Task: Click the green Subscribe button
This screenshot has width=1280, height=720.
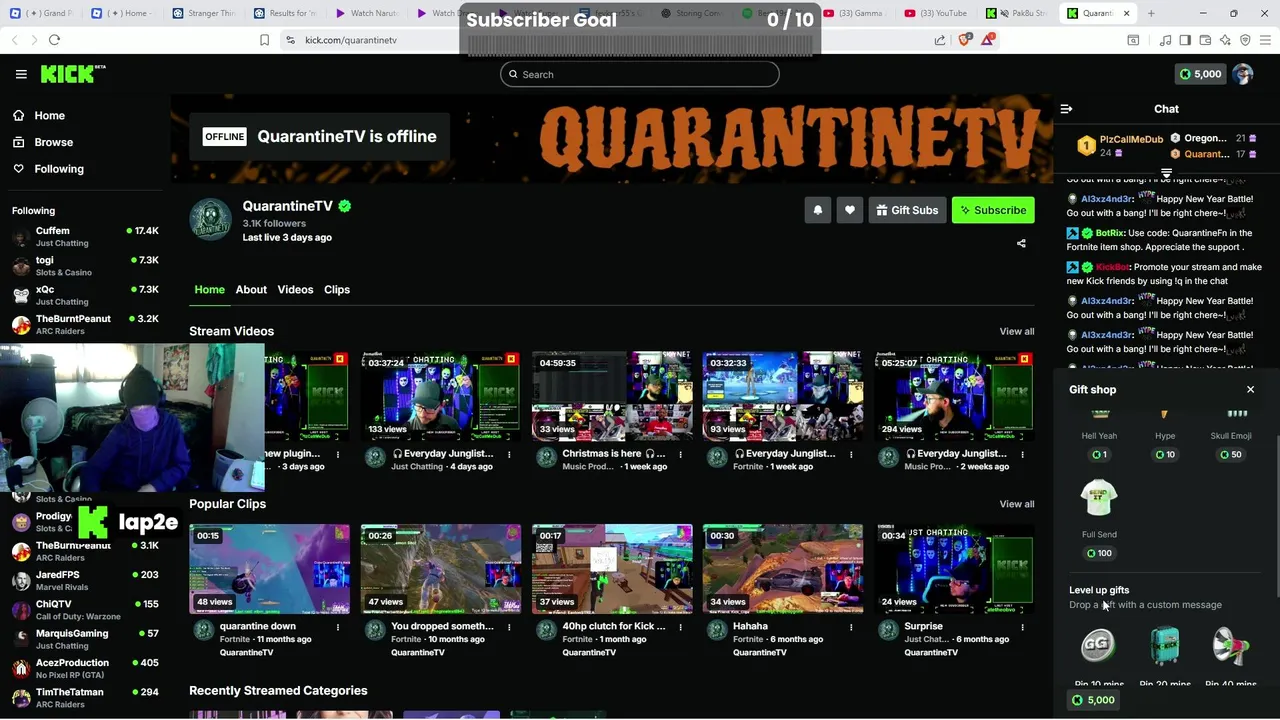Action: tap(993, 210)
